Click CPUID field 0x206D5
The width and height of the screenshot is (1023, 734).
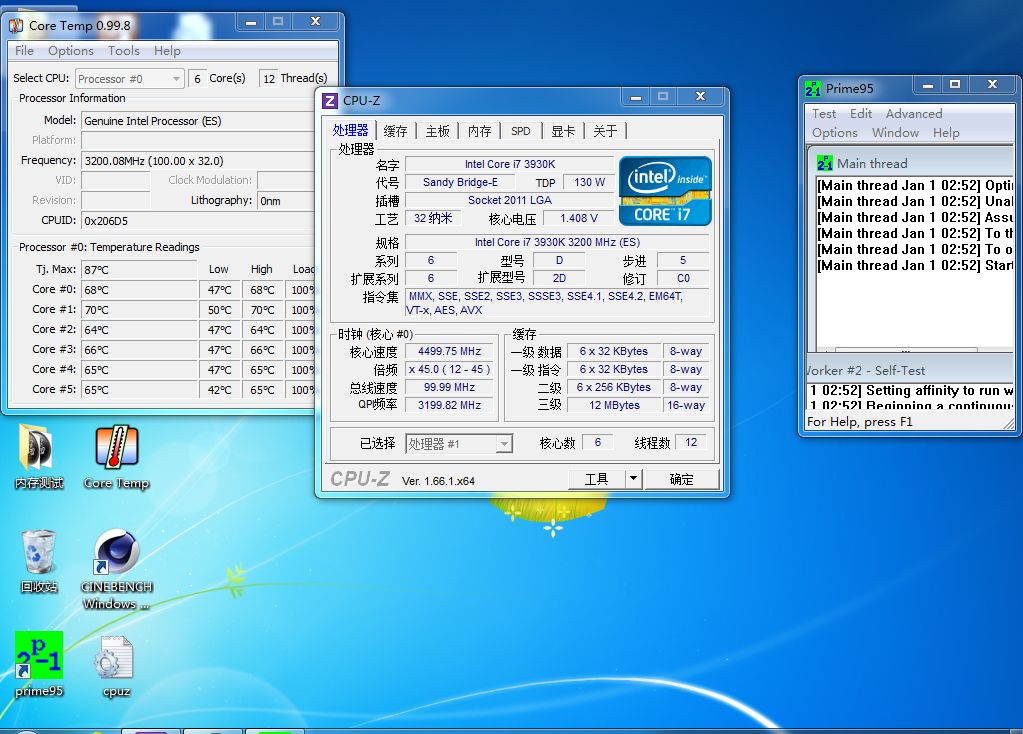pyautogui.click(x=199, y=221)
